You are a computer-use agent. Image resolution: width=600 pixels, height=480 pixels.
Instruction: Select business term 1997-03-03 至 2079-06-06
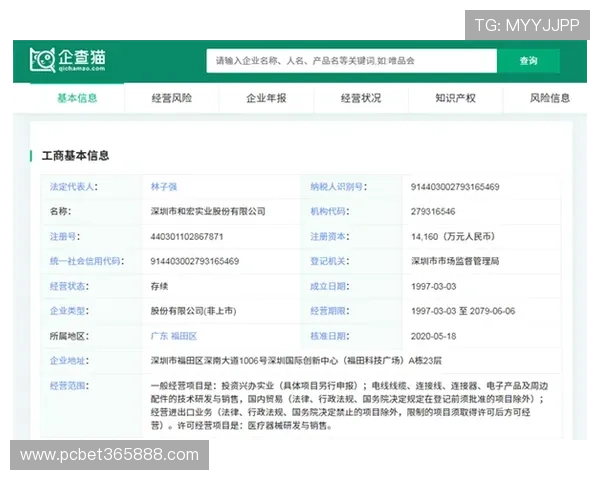click(463, 311)
